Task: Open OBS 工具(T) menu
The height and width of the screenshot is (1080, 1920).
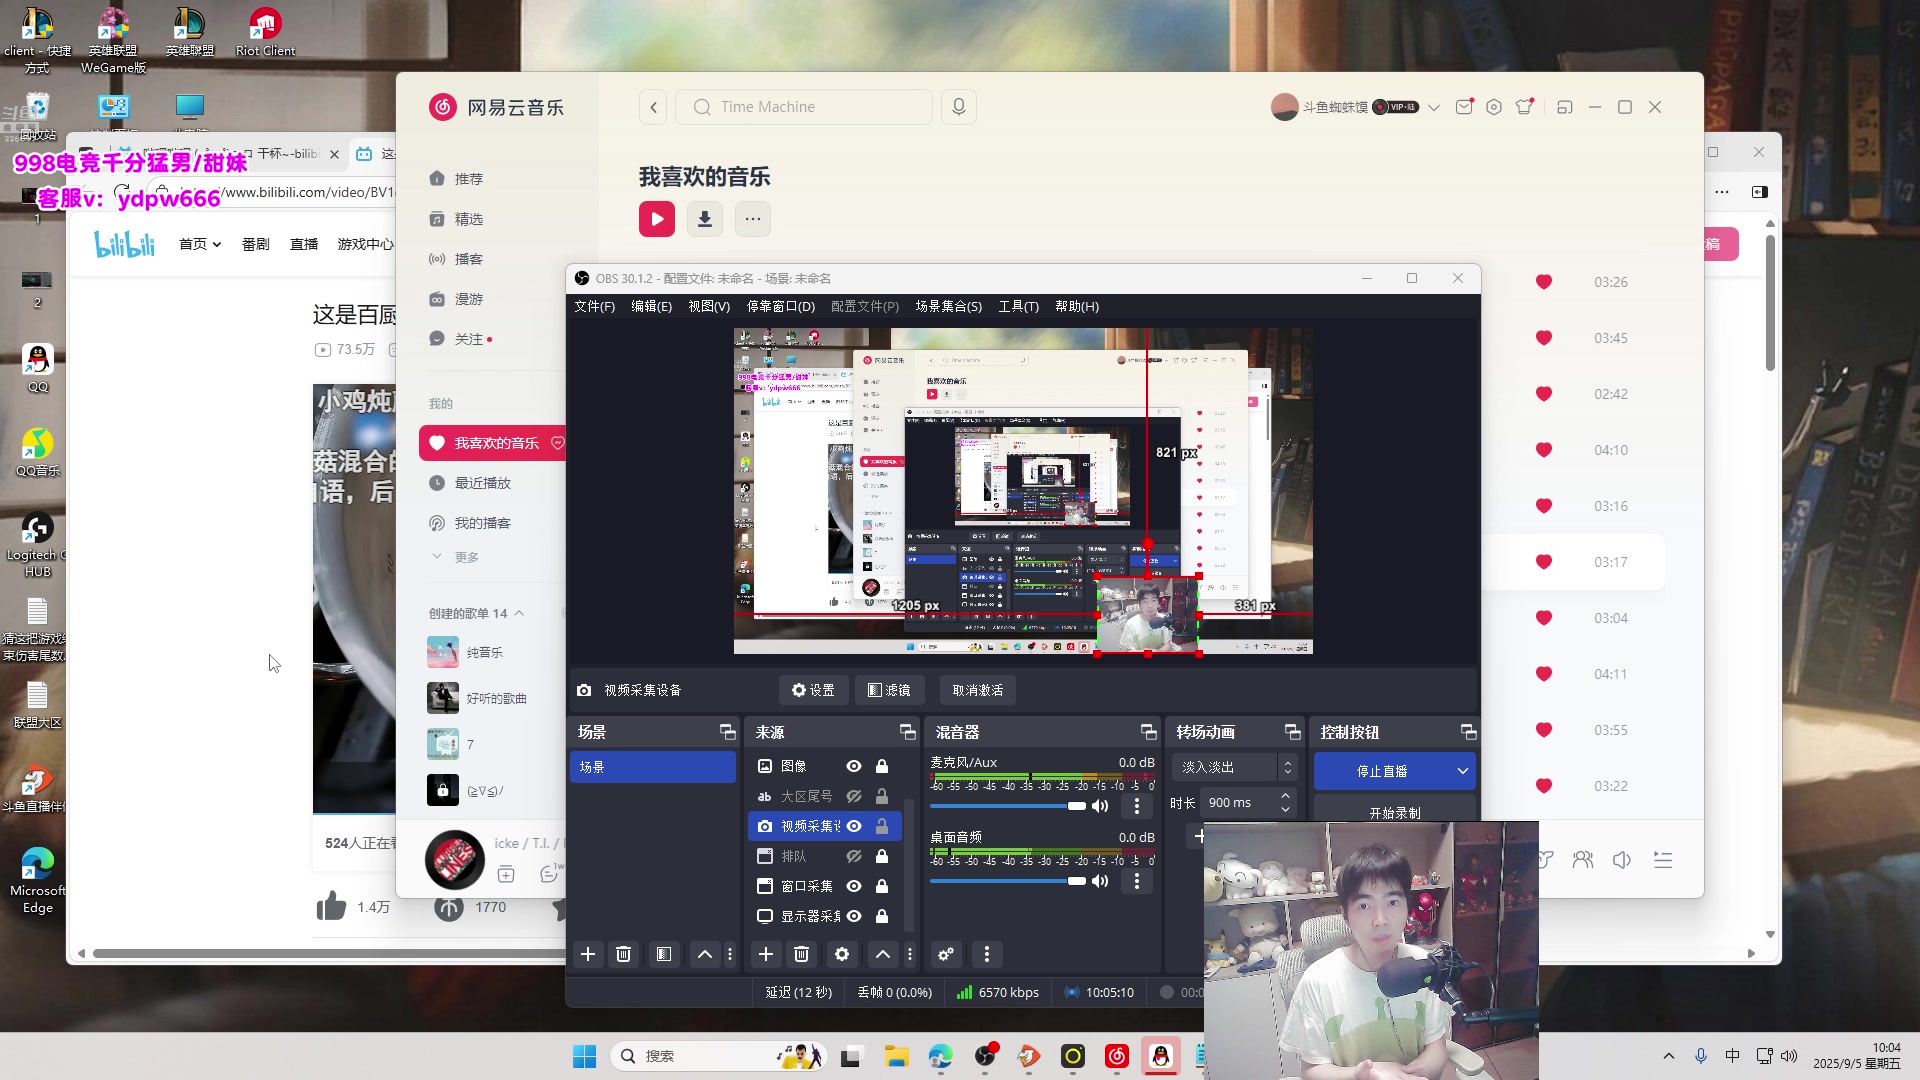Action: [x=1018, y=306]
